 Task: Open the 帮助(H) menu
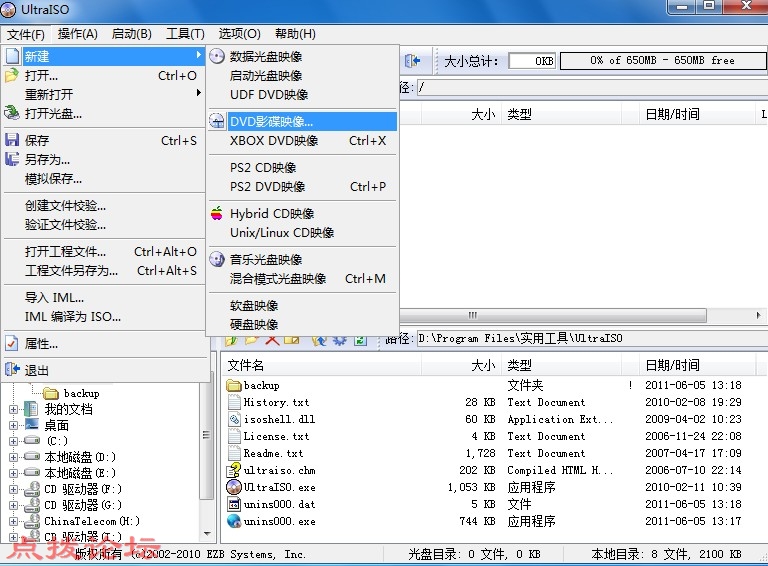tap(295, 34)
